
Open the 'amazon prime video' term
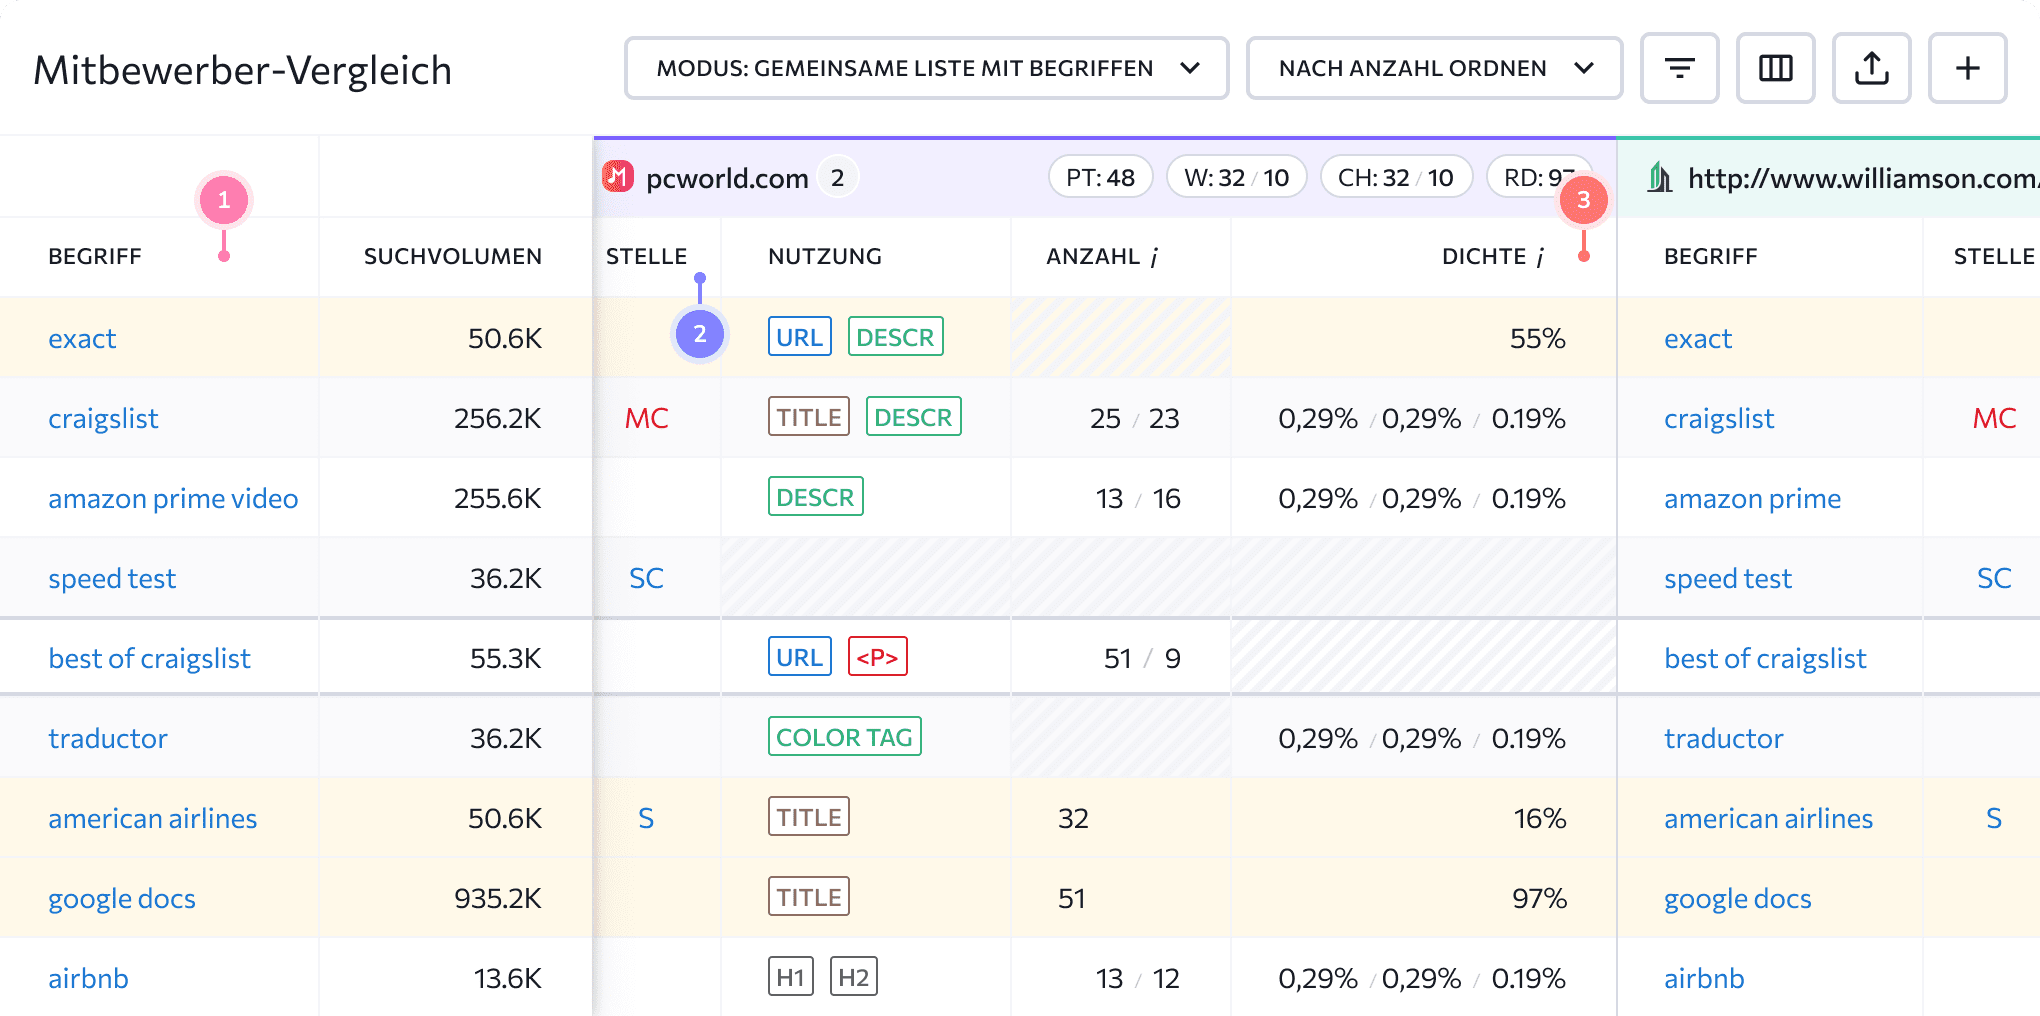(173, 499)
